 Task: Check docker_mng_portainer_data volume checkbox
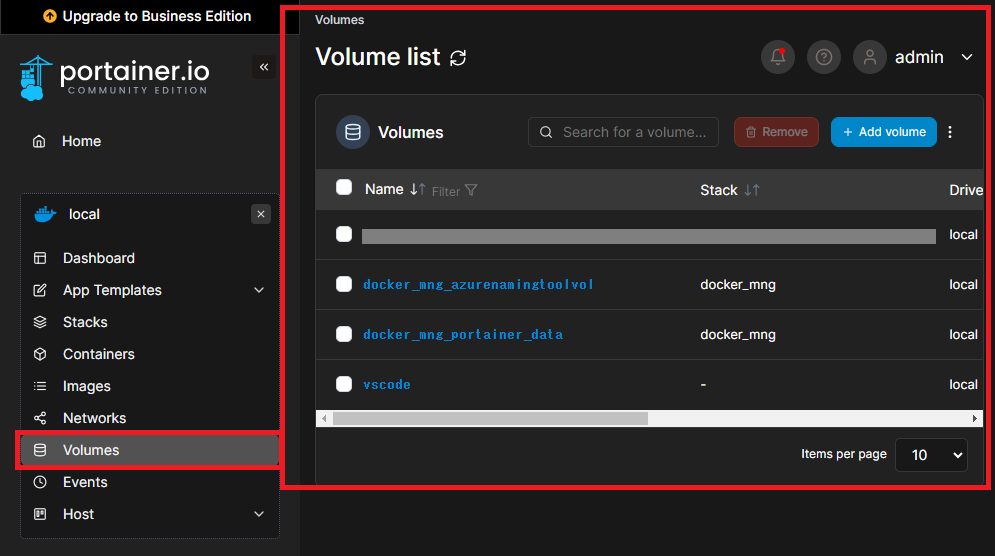click(344, 334)
